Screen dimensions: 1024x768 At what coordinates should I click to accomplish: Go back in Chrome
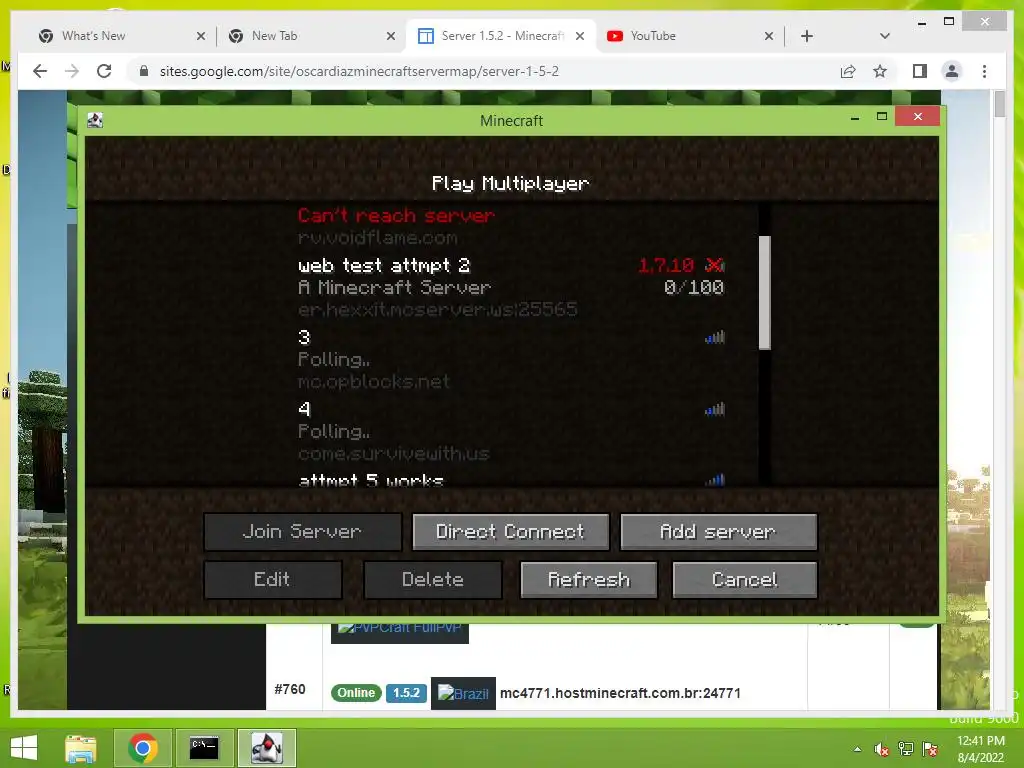(x=40, y=71)
